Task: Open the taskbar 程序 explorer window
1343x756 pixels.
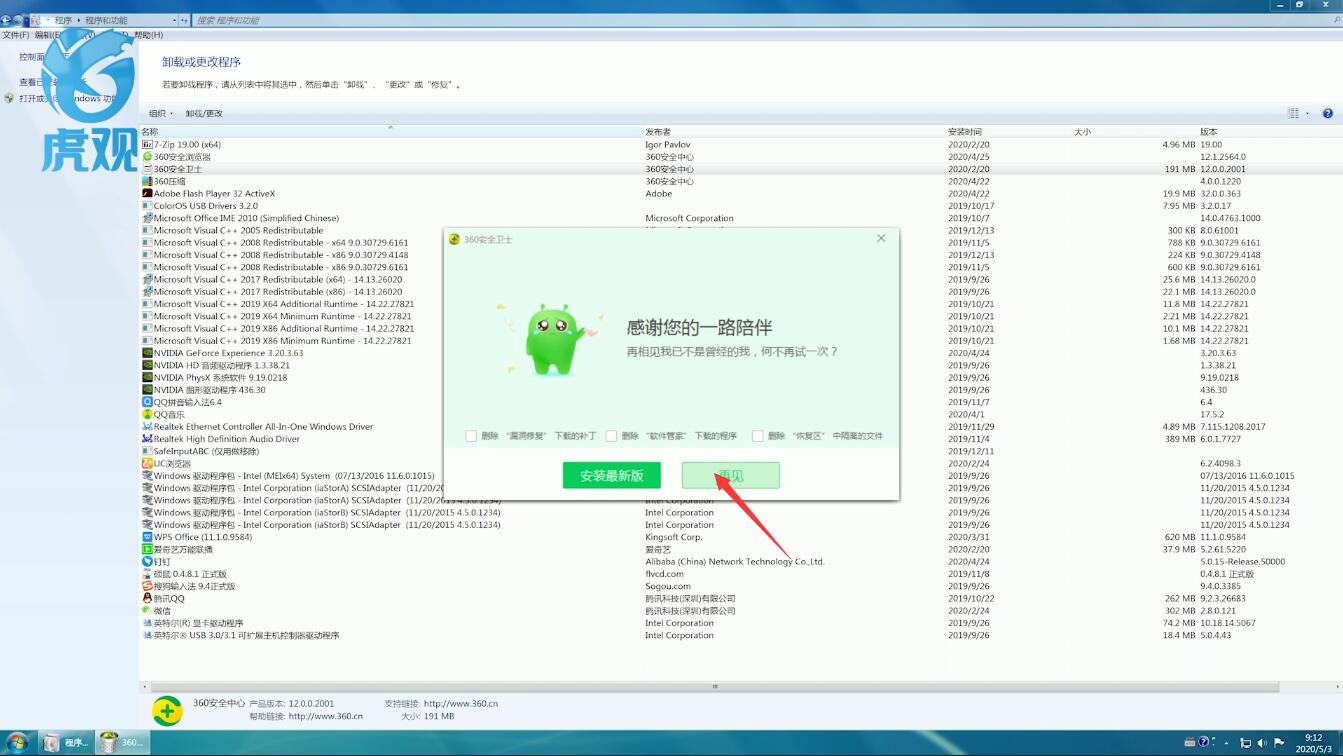Action: pos(67,743)
